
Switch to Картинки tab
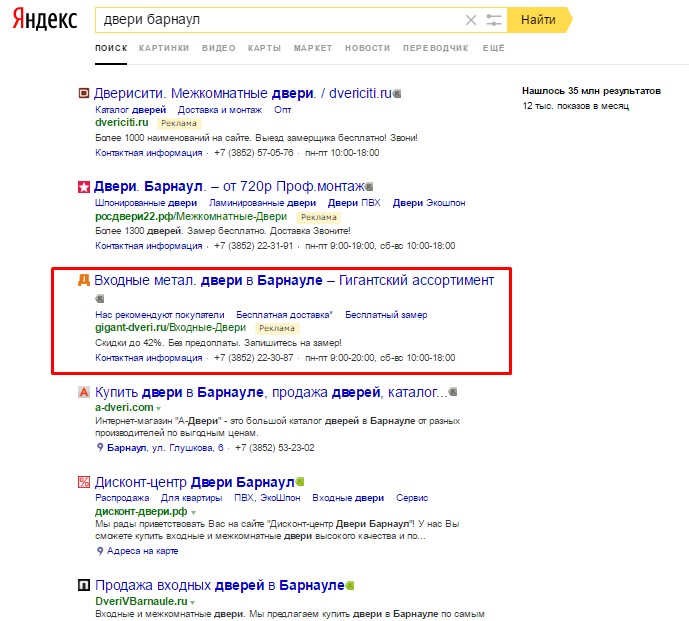click(164, 48)
